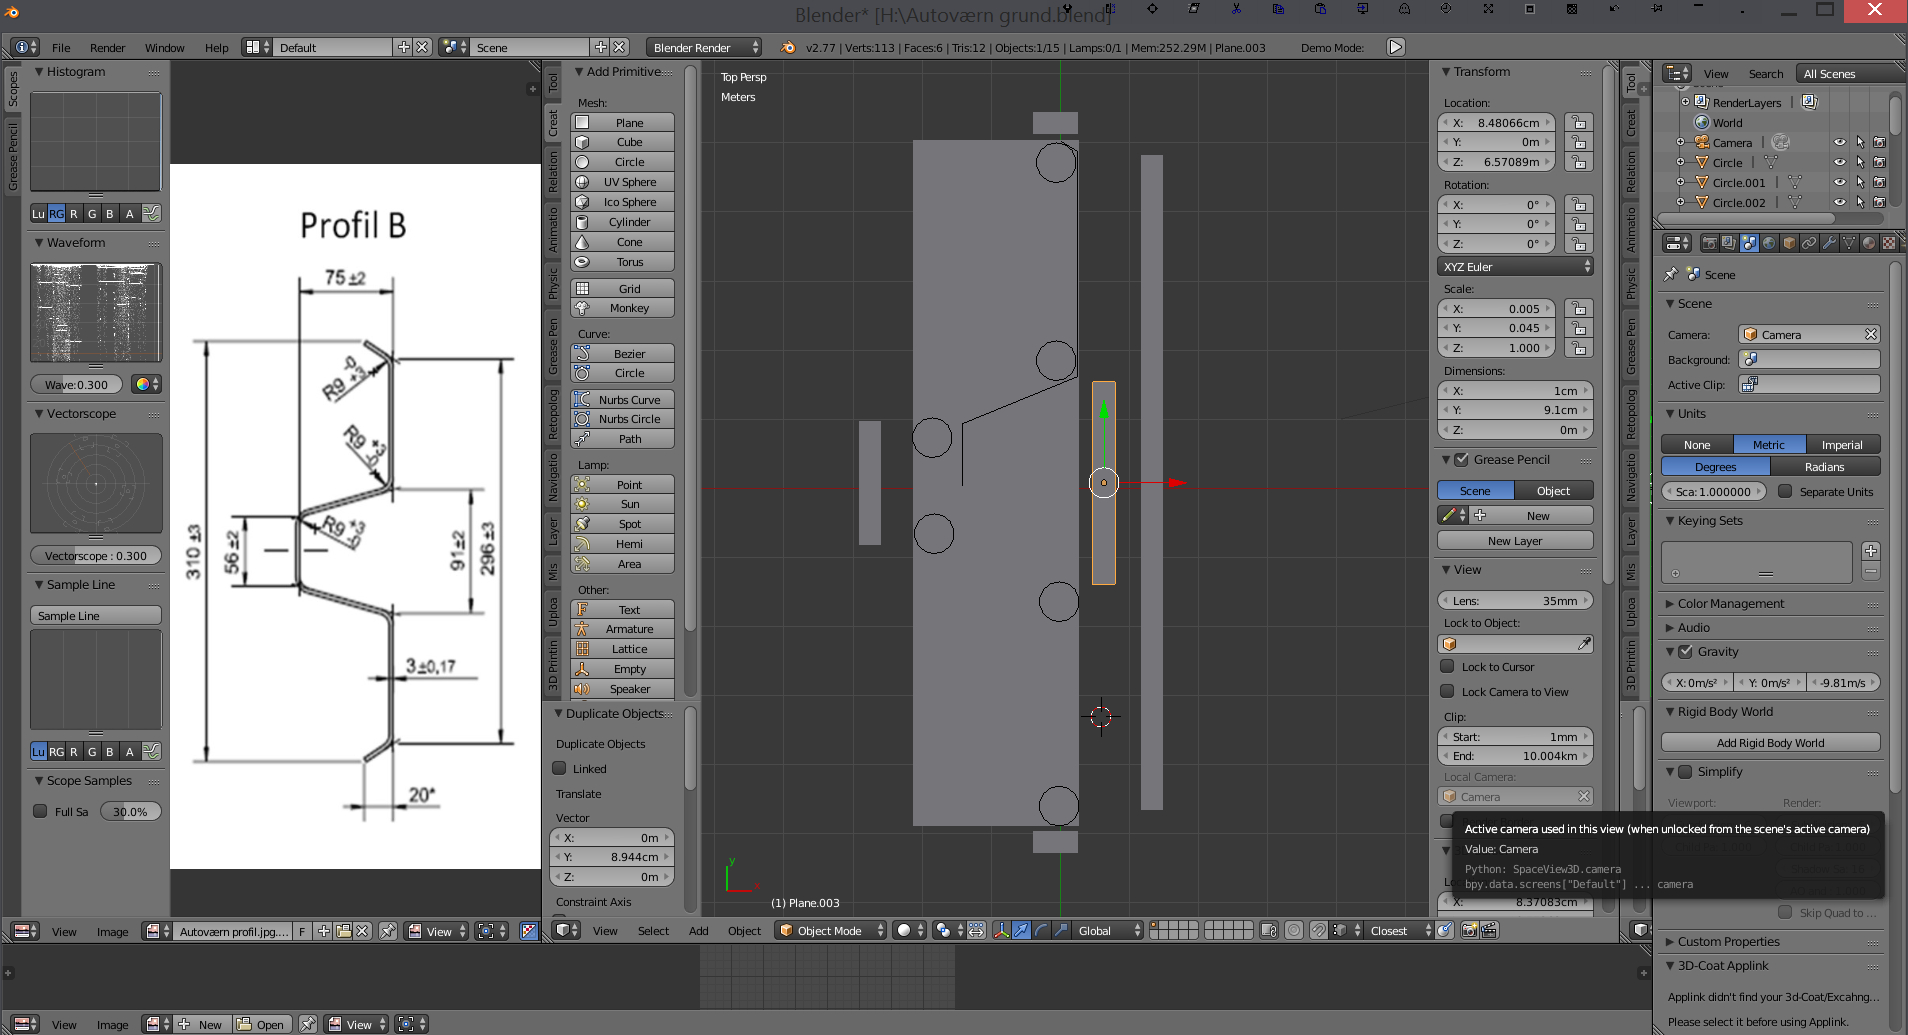Open the 3D view Select menu
Image resolution: width=1908 pixels, height=1035 pixels.
(x=653, y=930)
